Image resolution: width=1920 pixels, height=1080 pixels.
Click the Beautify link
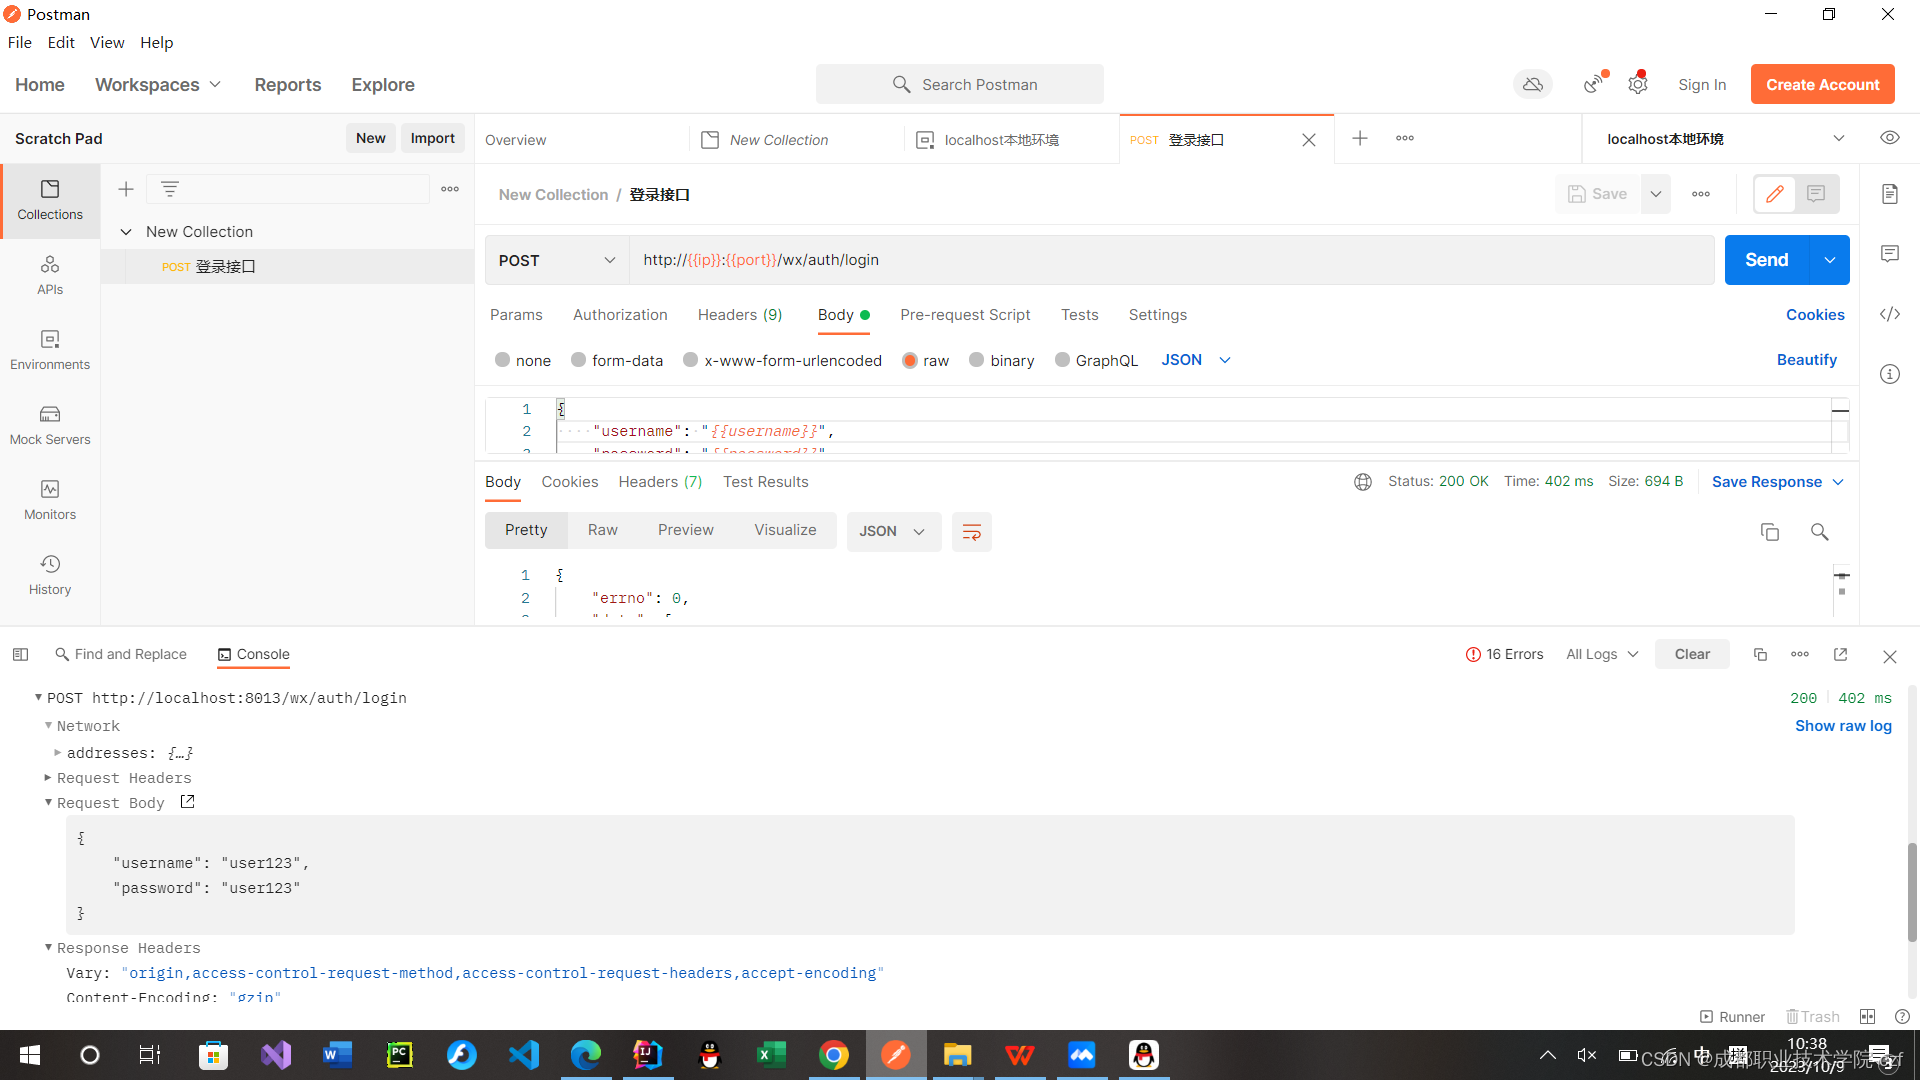tap(1806, 360)
